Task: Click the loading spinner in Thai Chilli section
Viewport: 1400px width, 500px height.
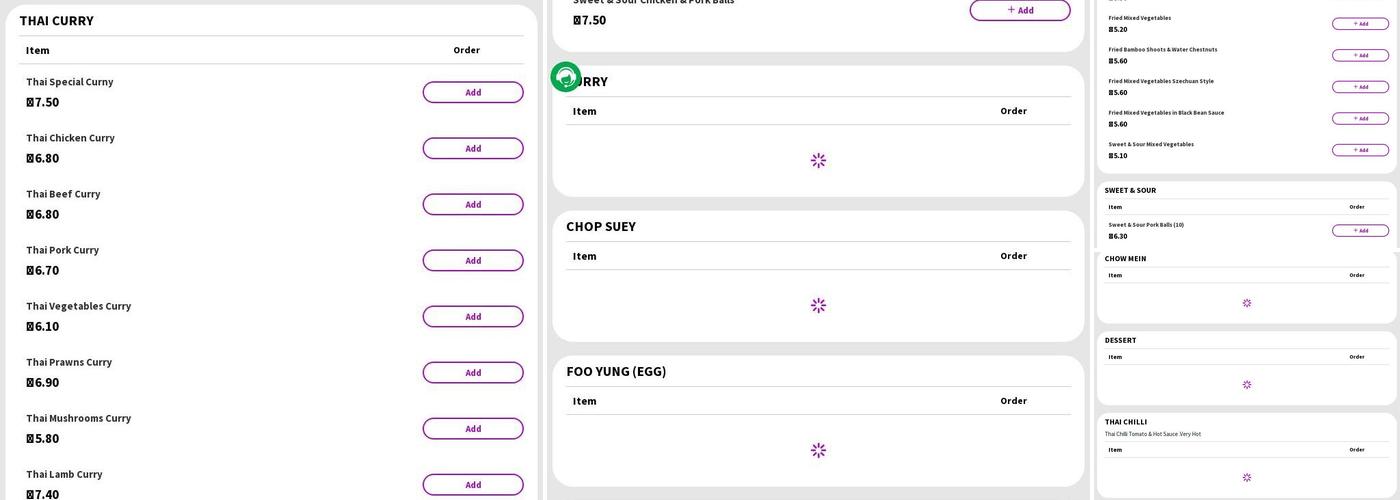Action: click(x=1246, y=477)
